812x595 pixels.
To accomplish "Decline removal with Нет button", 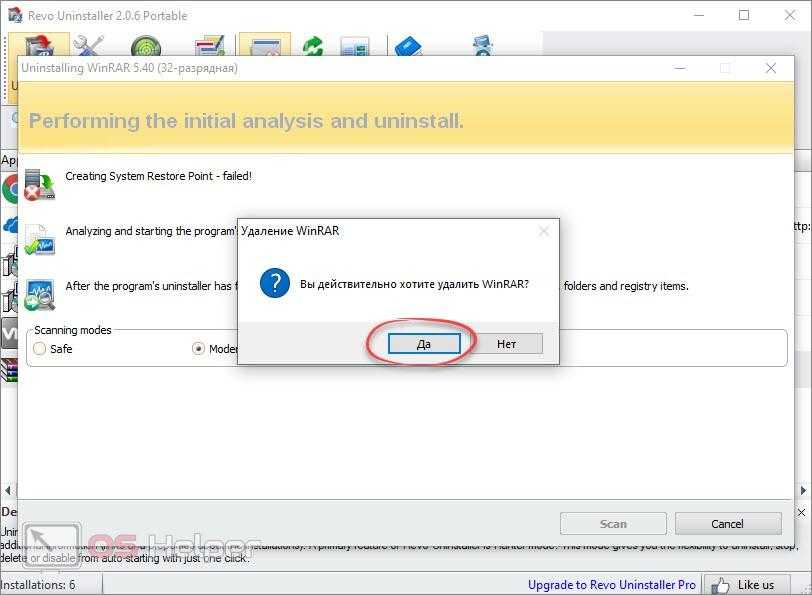I will (506, 344).
